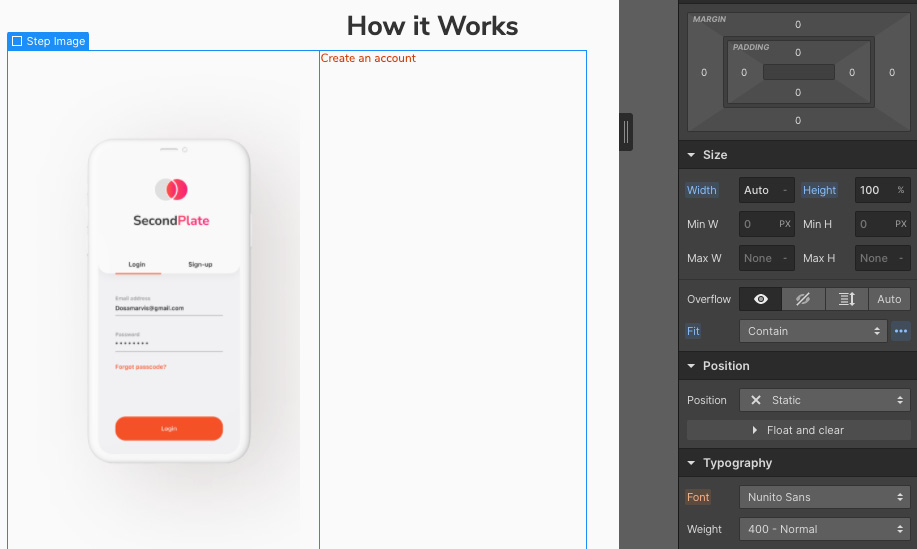917x549 pixels.
Task: Click the X icon in Position dropdown
Action: pyautogui.click(x=756, y=400)
